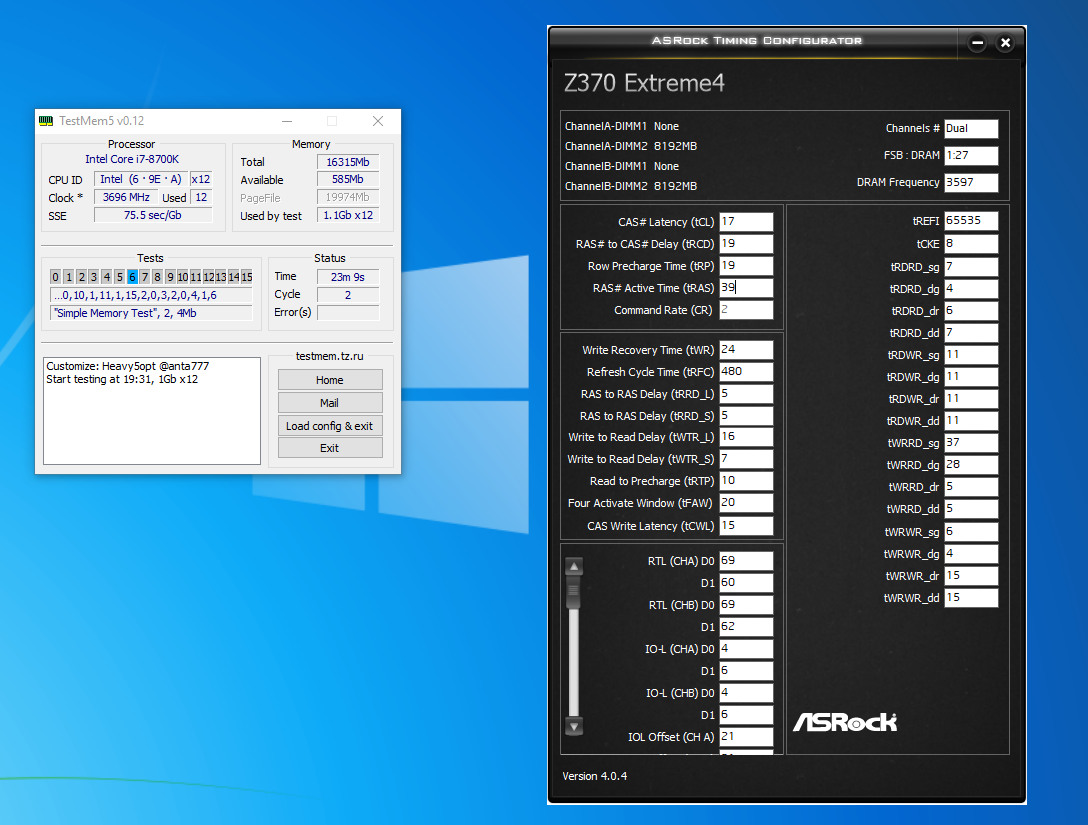The width and height of the screenshot is (1088, 825).
Task: Click the Clock value 3696 MHz
Action: (x=126, y=197)
